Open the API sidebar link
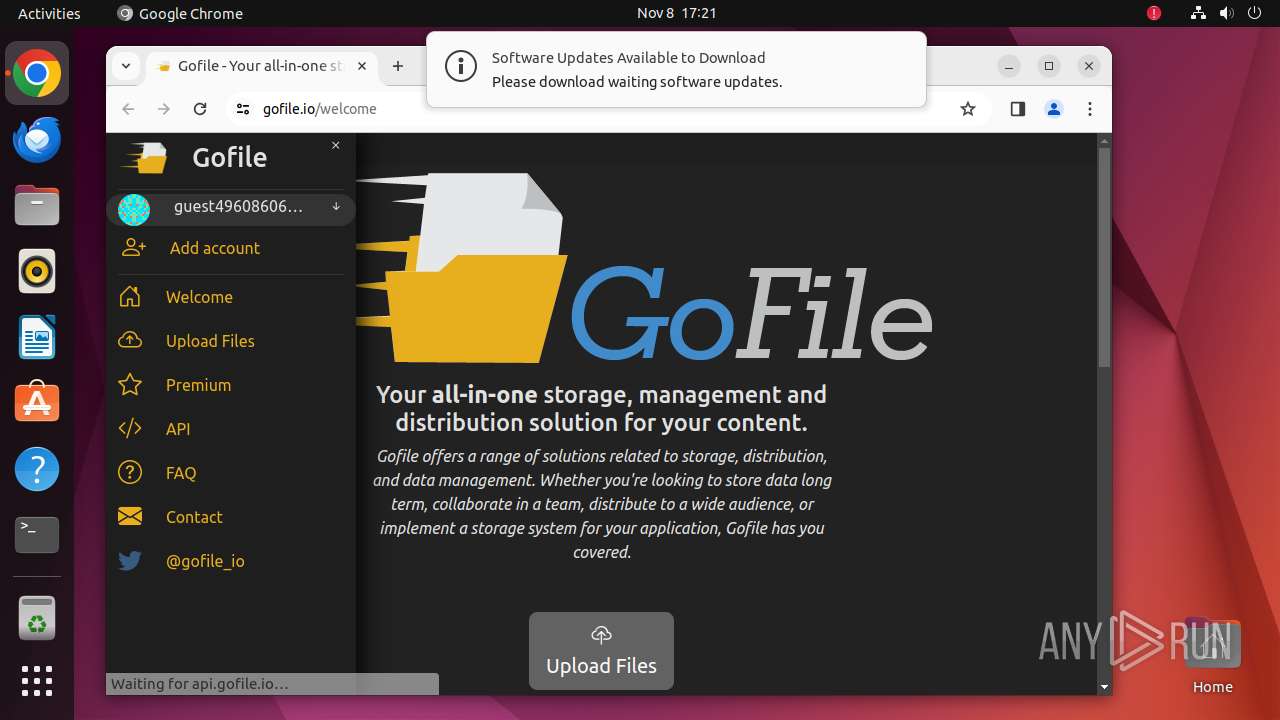The width and height of the screenshot is (1280, 720). coord(178,429)
